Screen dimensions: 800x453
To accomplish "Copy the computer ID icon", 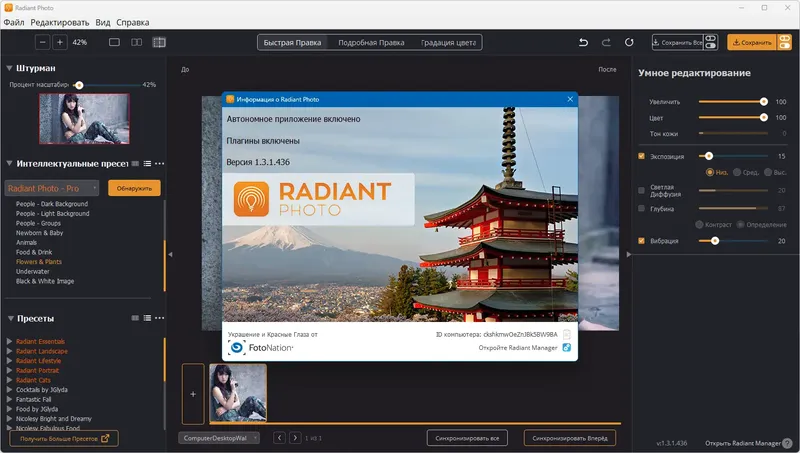I will tap(566, 335).
